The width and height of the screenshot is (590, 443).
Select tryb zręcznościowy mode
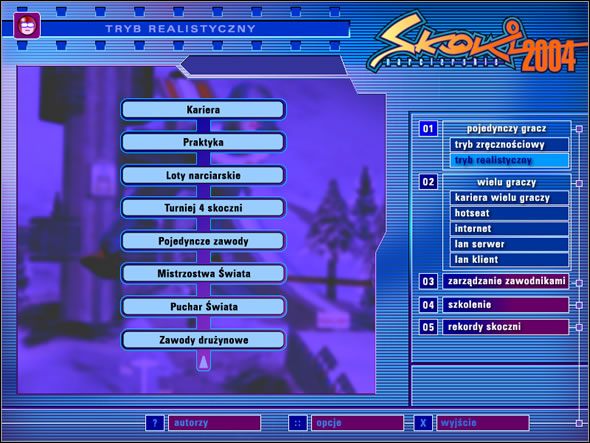click(x=509, y=145)
